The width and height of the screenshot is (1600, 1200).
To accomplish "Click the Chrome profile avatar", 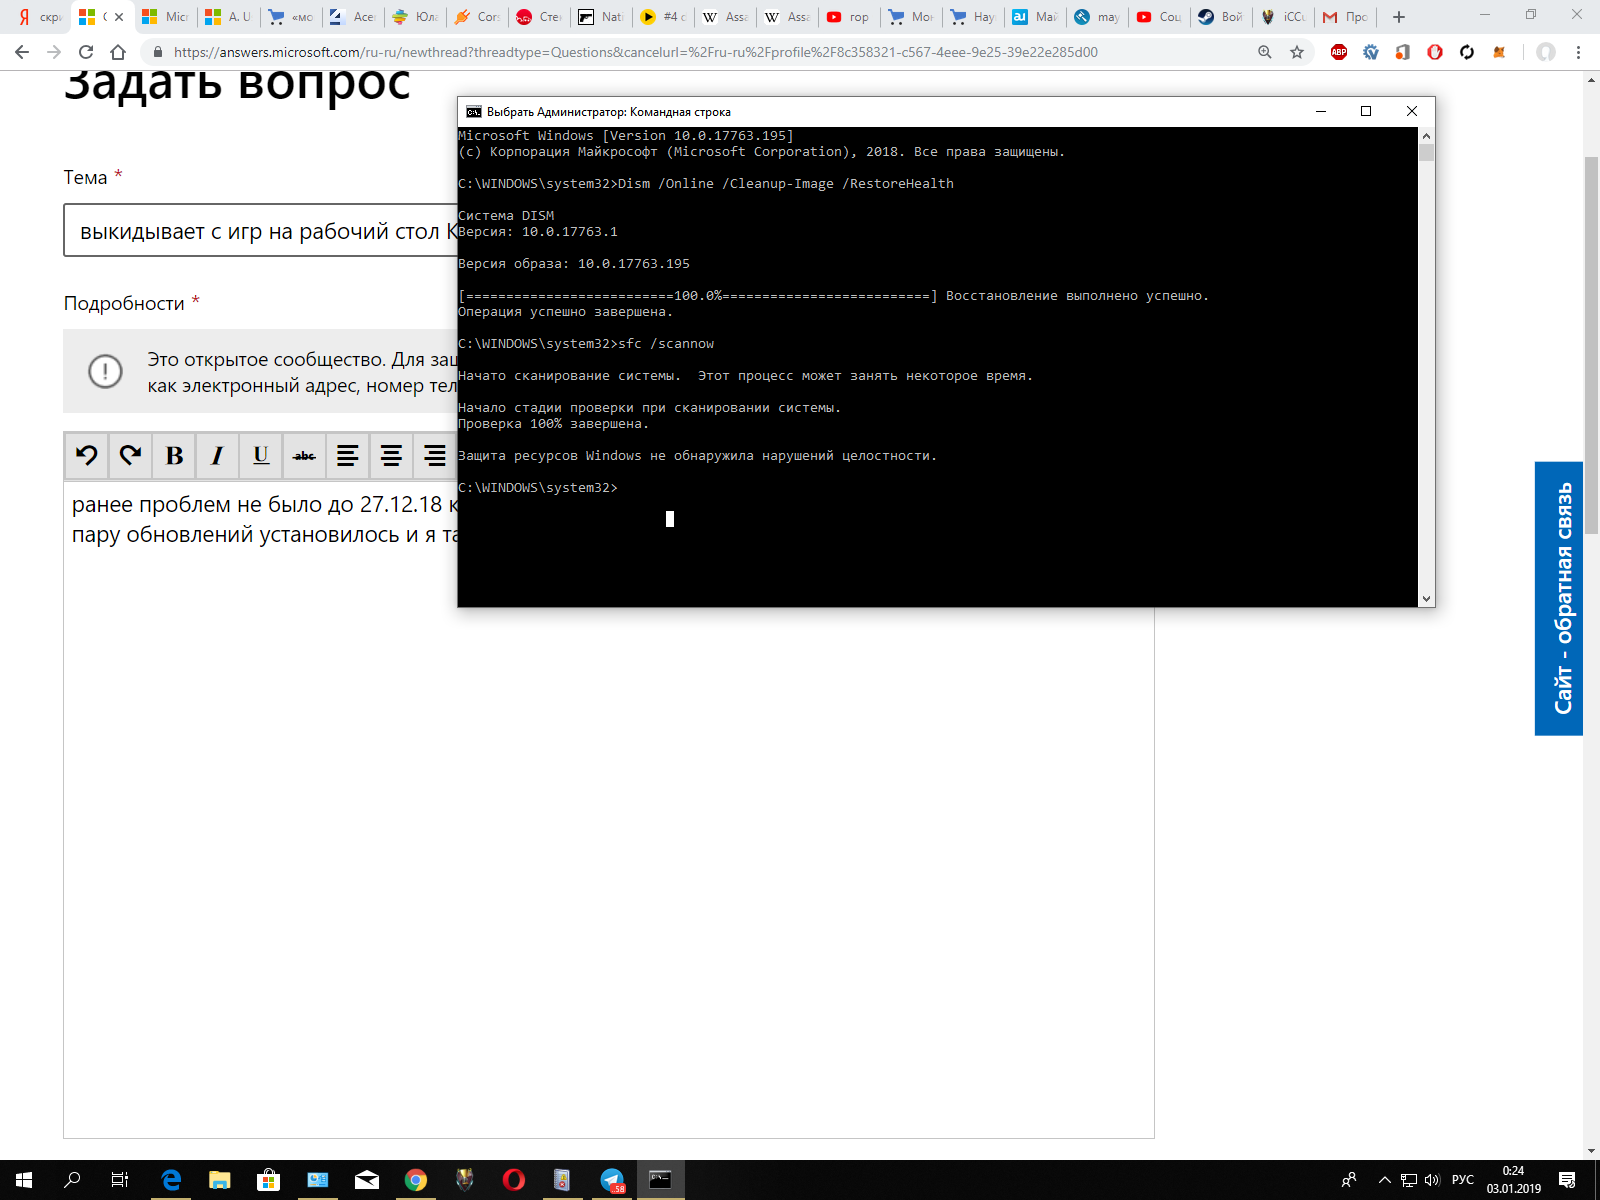I will (1546, 52).
